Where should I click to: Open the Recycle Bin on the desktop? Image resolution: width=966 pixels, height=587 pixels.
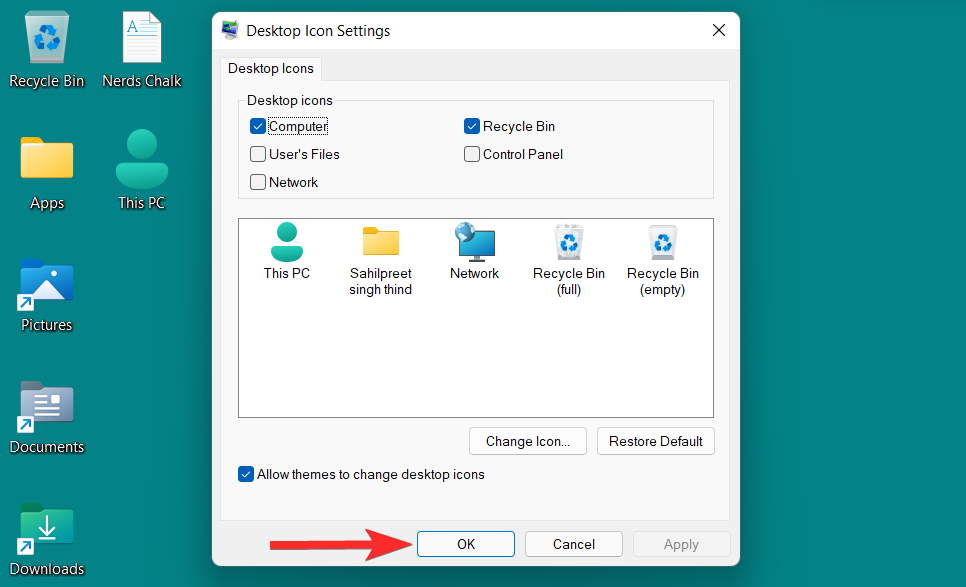tap(46, 37)
